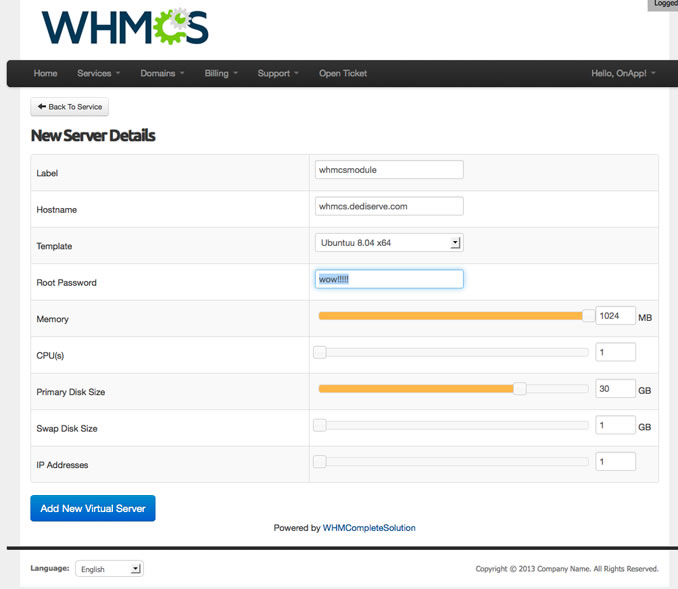Open the Template dropdown showing Ubuntu
678x589 pixels.
(x=389, y=243)
